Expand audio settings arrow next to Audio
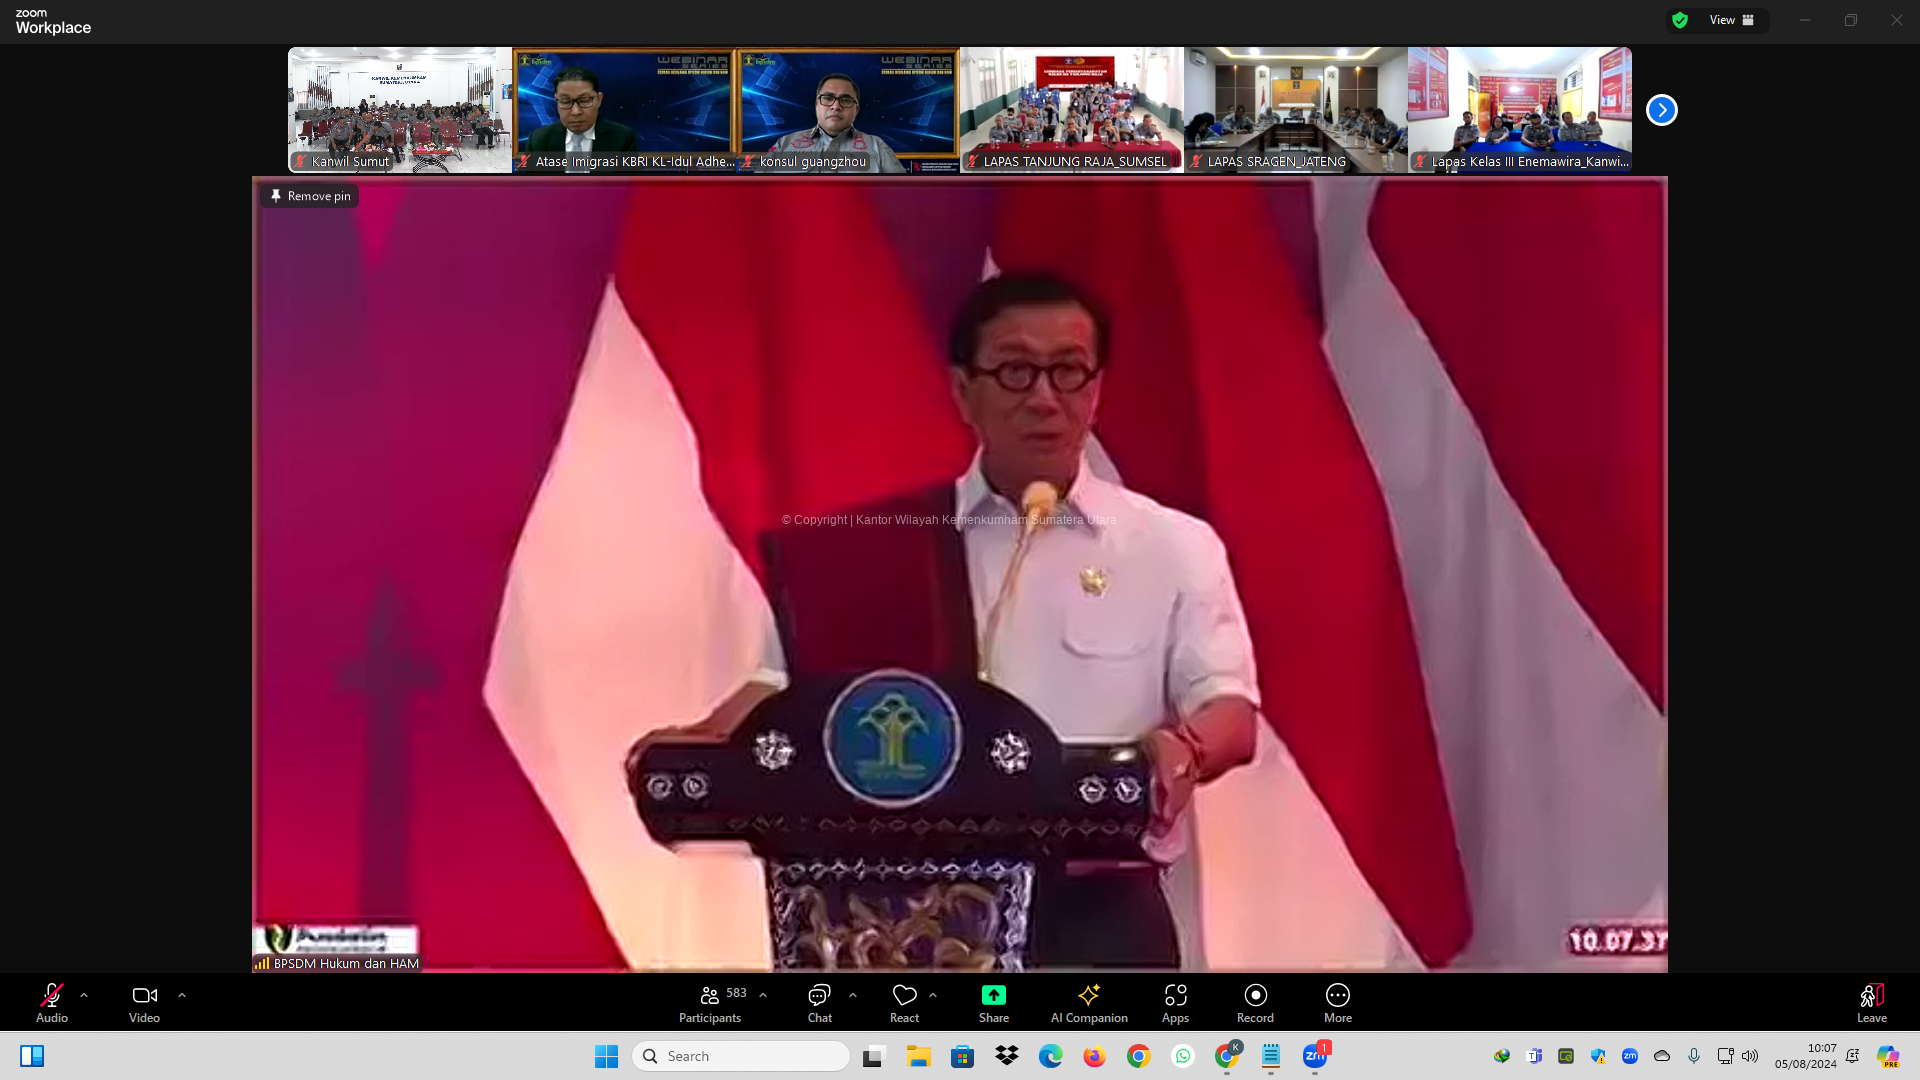 [x=84, y=996]
